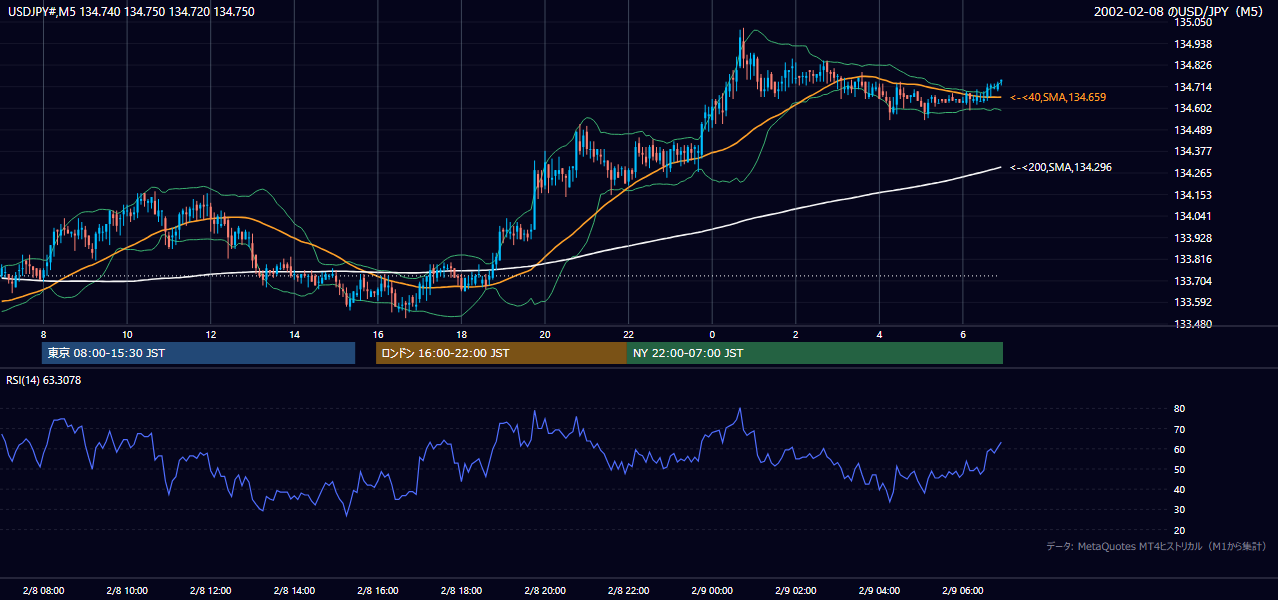1278x600 pixels.
Task: Select the NY 22:00-07:00 JST session bar
Action: coord(815,353)
